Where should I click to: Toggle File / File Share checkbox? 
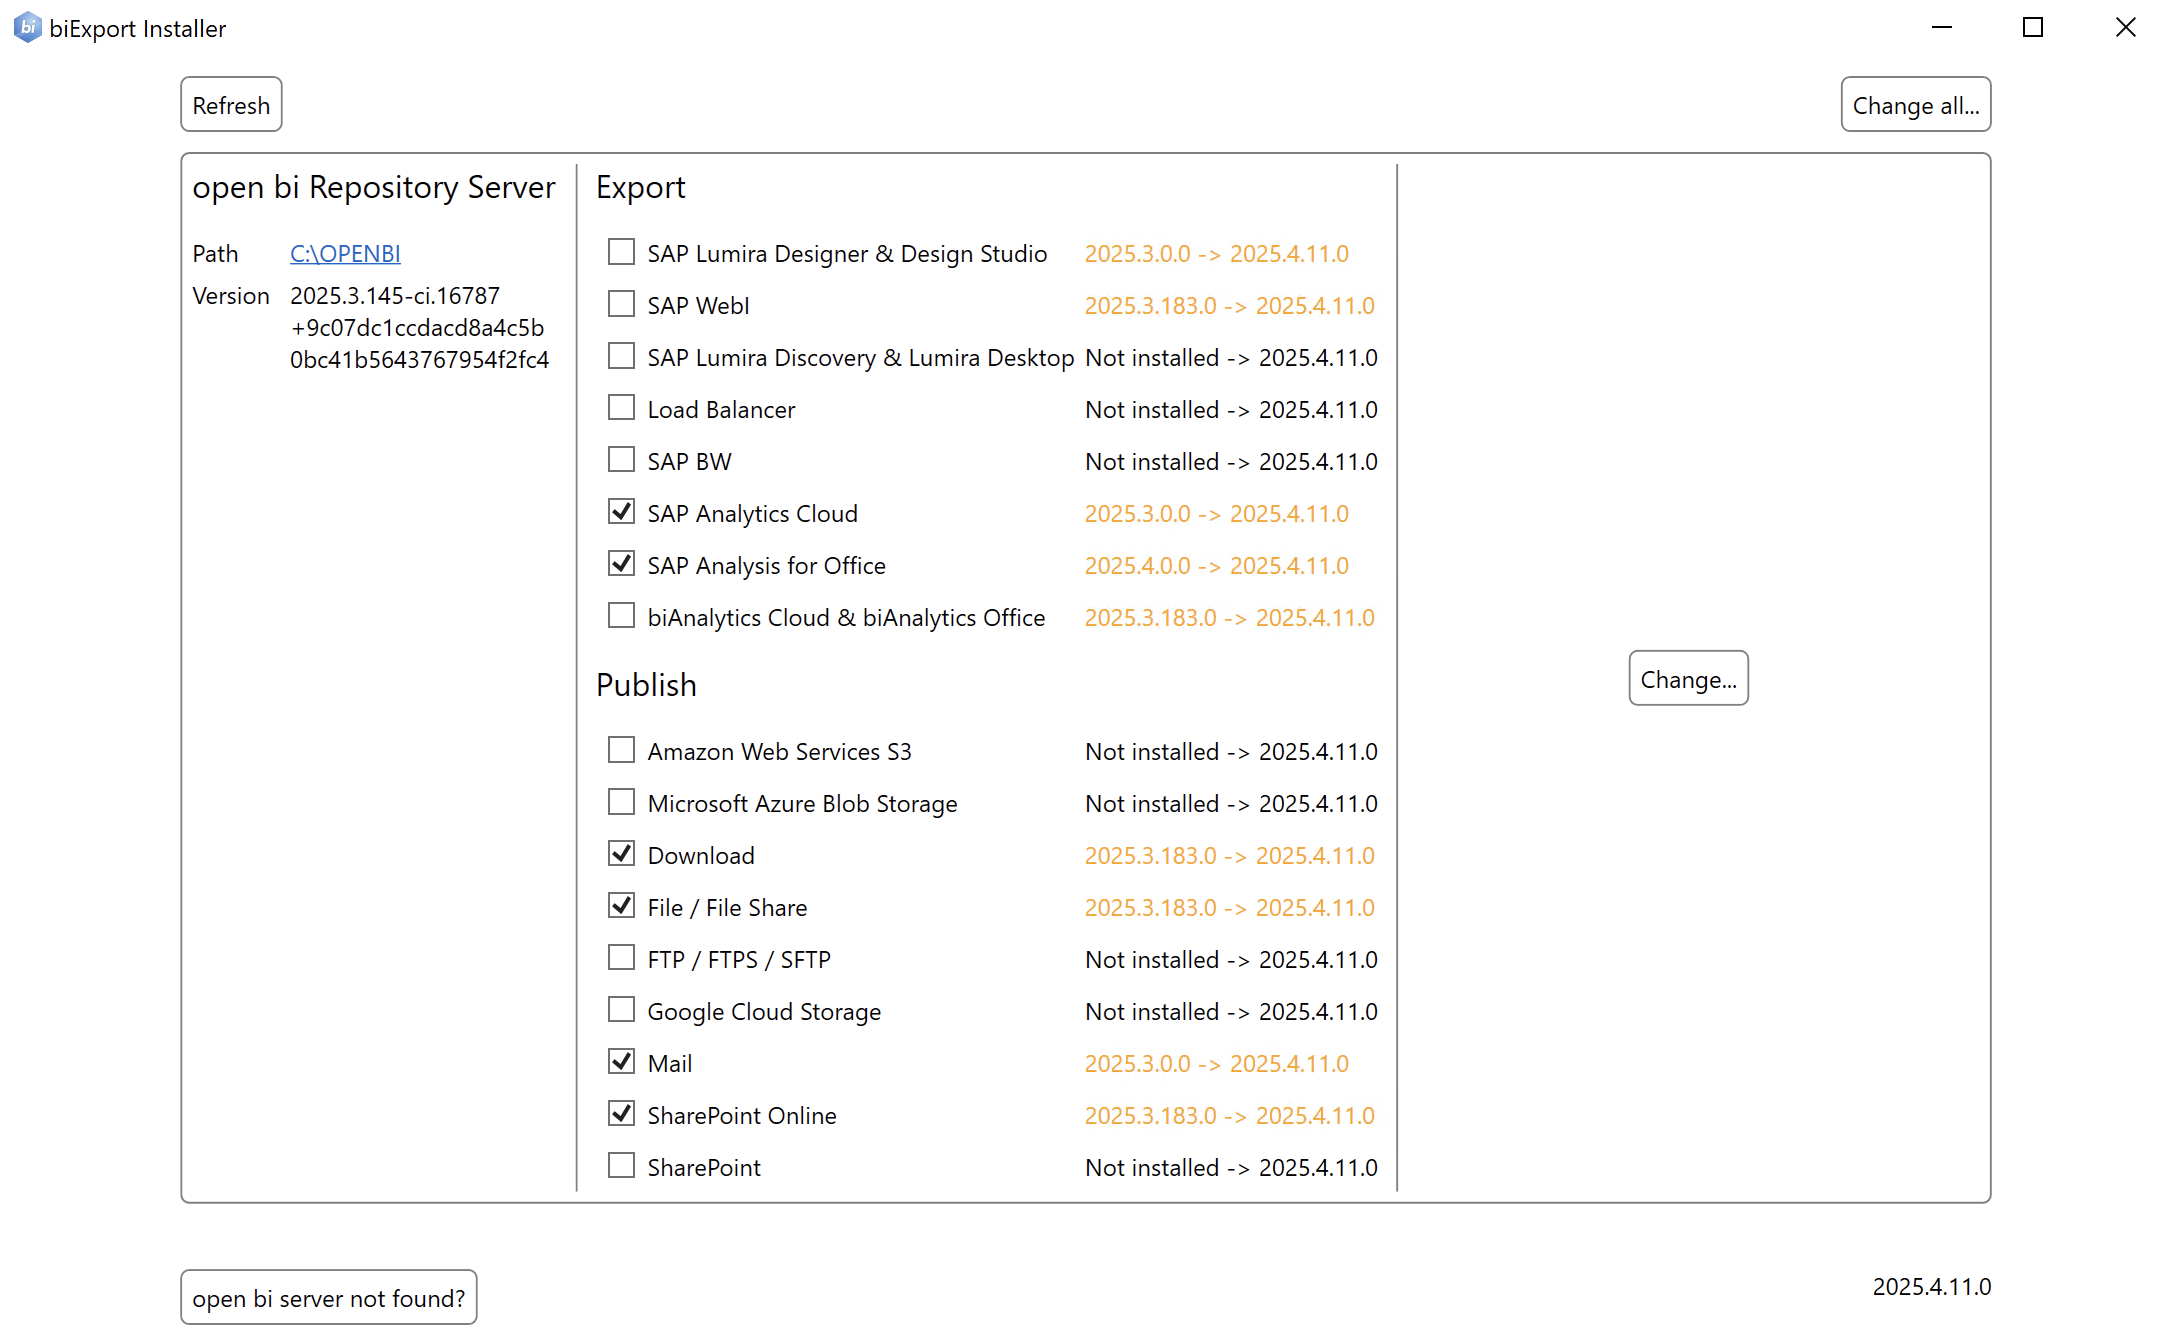[x=621, y=906]
